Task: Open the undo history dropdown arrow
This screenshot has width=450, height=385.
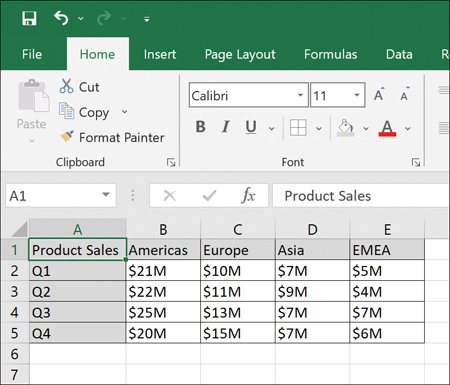Action: [81, 19]
